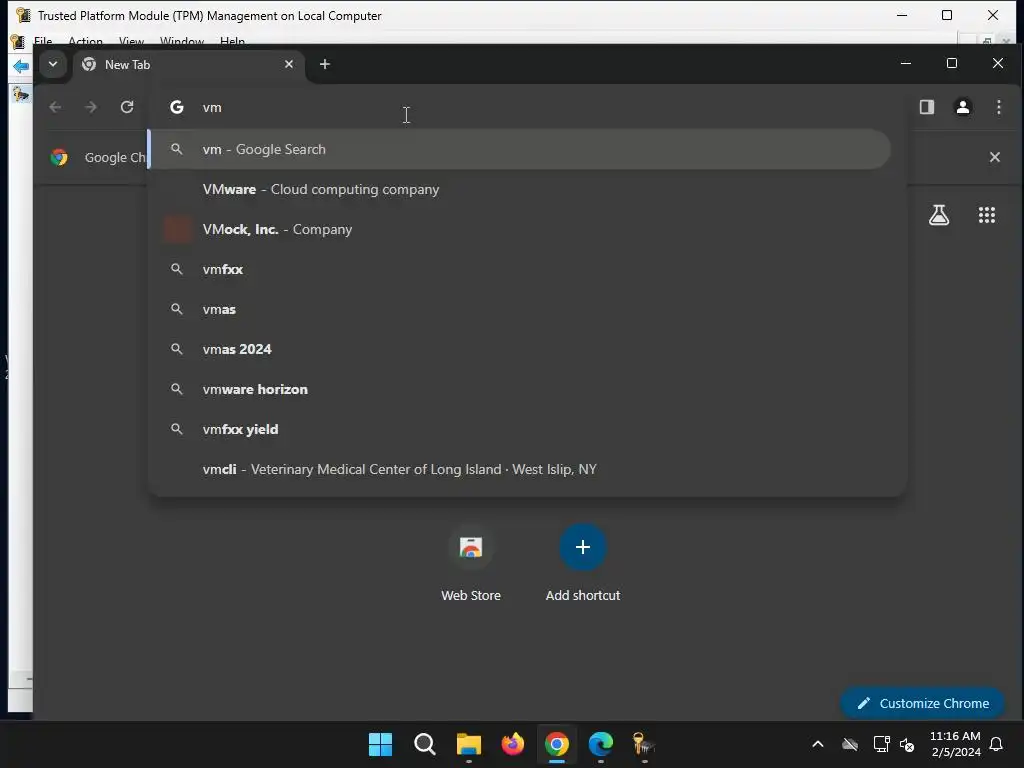Click the Google G icon in address bar
This screenshot has height=768, width=1024.
click(x=176, y=107)
